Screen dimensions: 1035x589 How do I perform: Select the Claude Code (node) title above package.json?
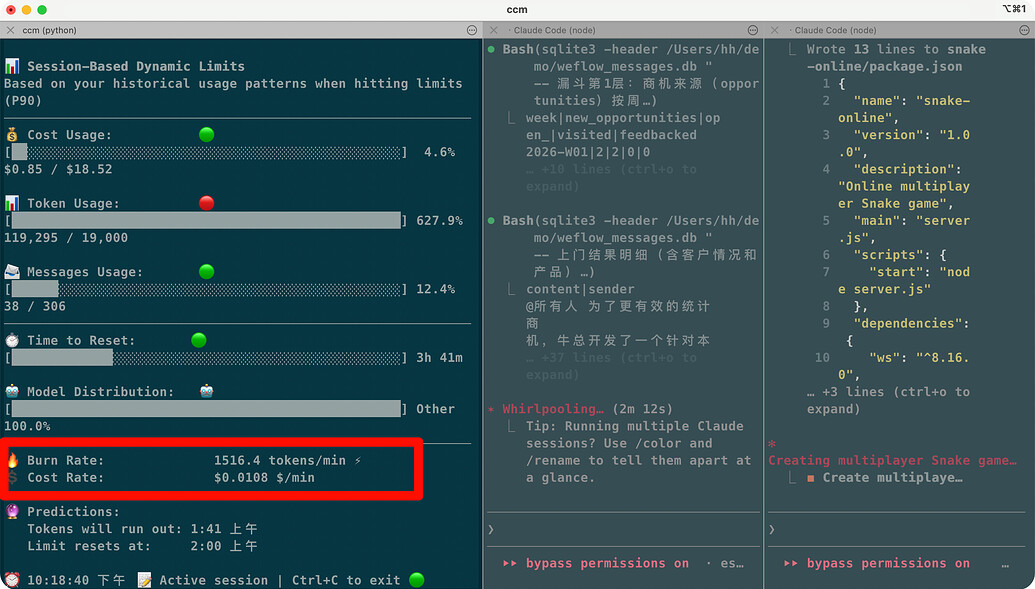pos(836,30)
